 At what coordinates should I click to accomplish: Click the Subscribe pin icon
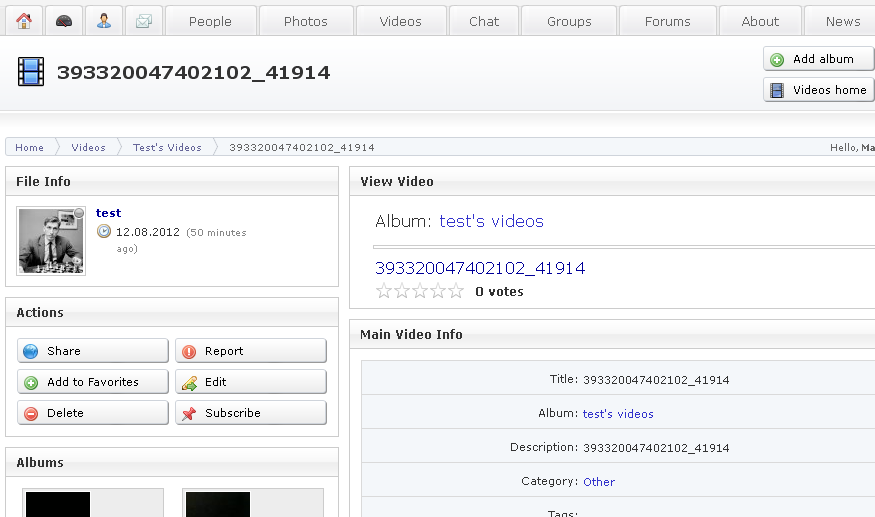[189, 414]
